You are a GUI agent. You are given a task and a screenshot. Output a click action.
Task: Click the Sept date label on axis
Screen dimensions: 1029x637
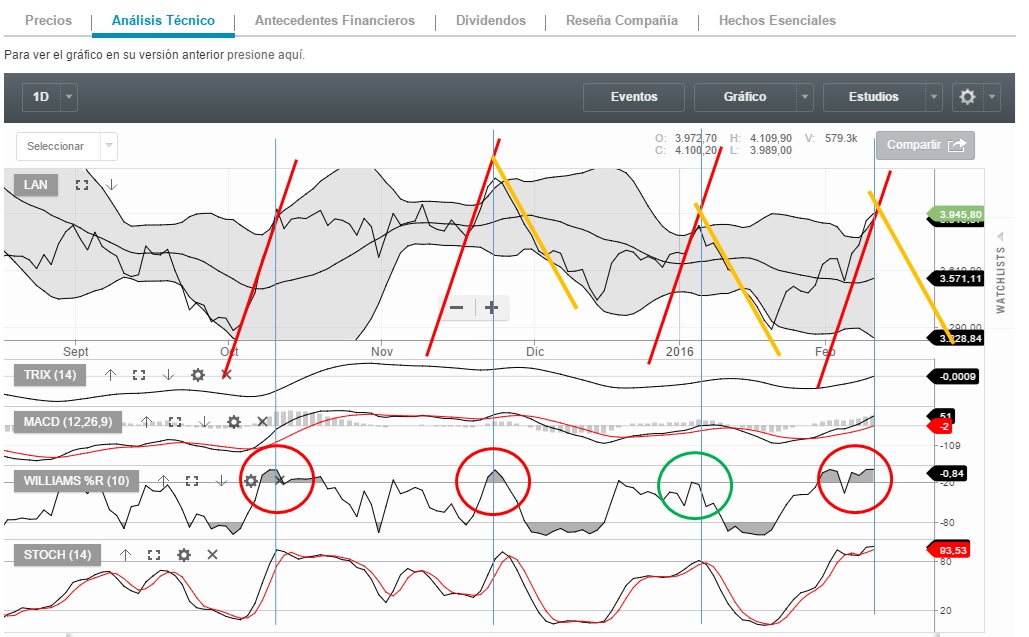(75, 352)
